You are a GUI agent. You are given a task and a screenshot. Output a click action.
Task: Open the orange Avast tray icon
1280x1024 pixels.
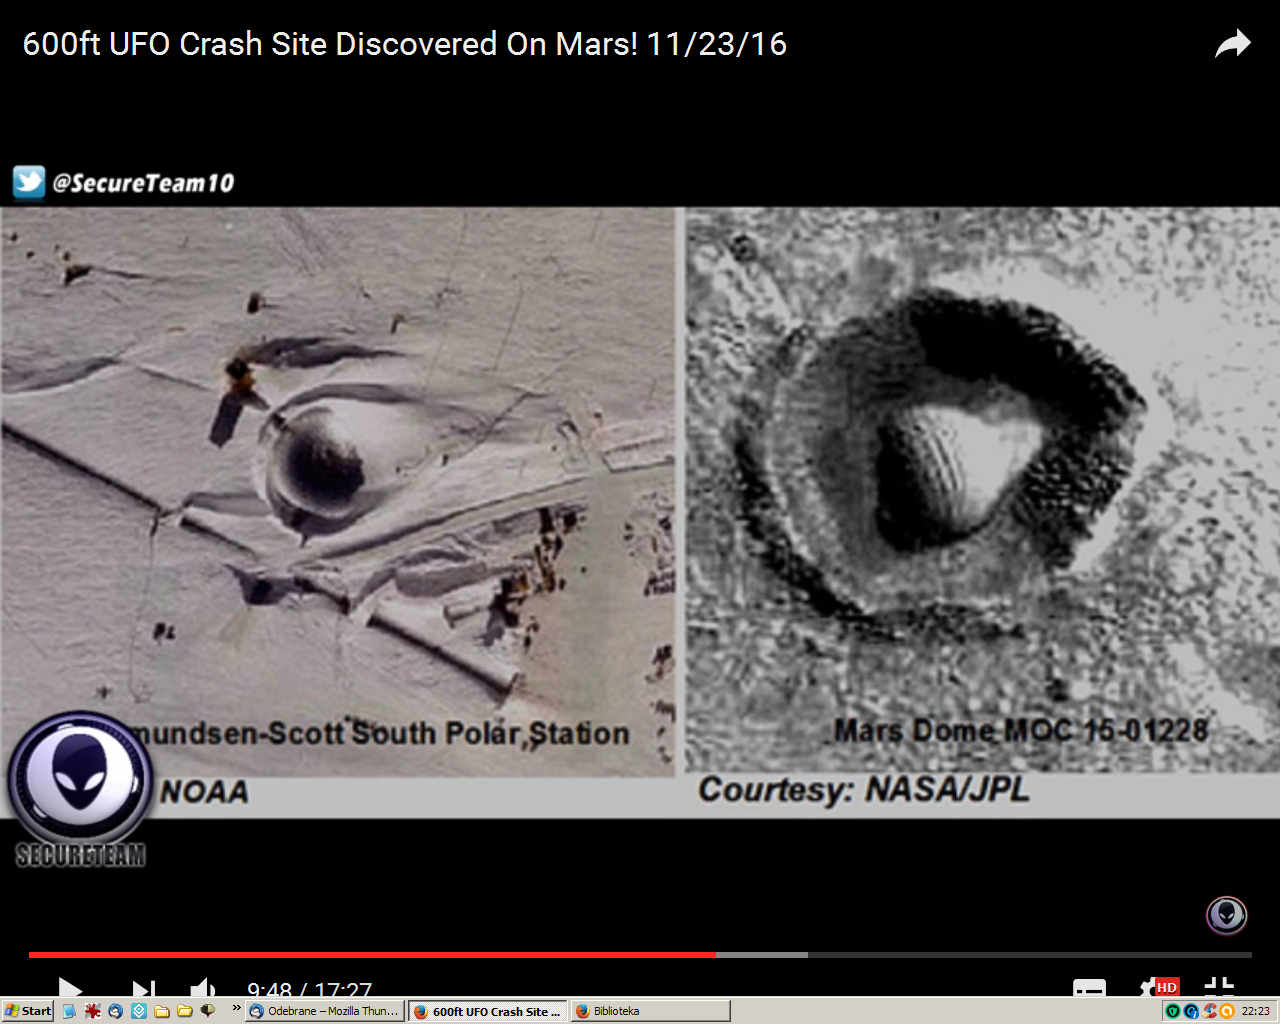coord(1226,1012)
